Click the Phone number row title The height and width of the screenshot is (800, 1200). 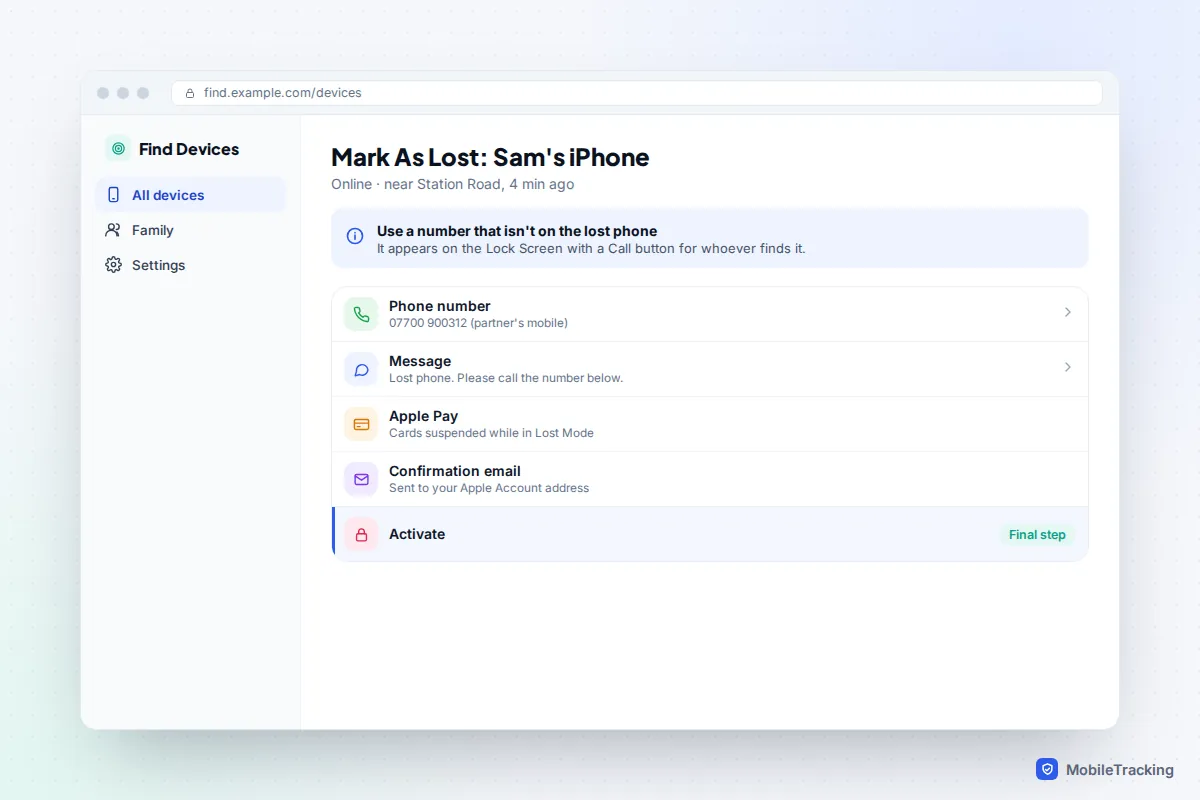440,306
